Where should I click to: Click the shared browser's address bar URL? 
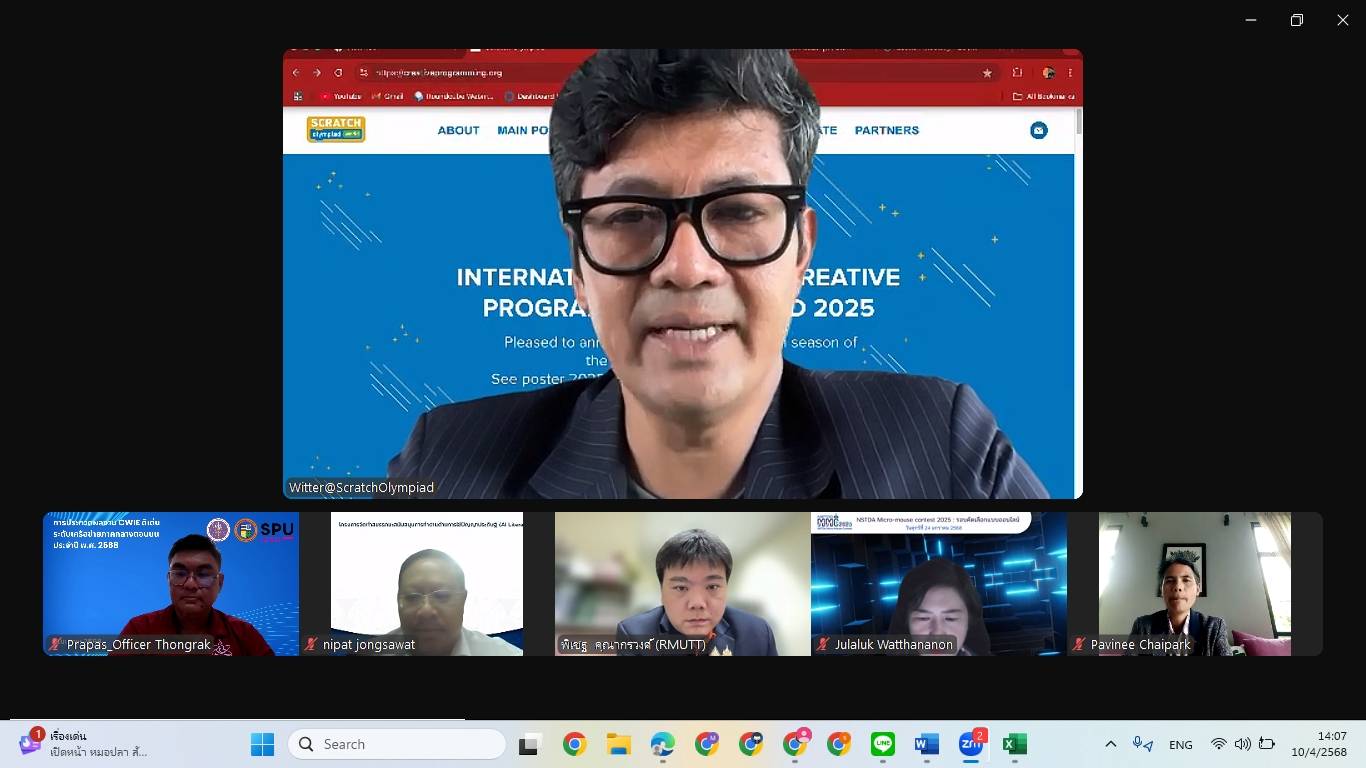(x=439, y=72)
